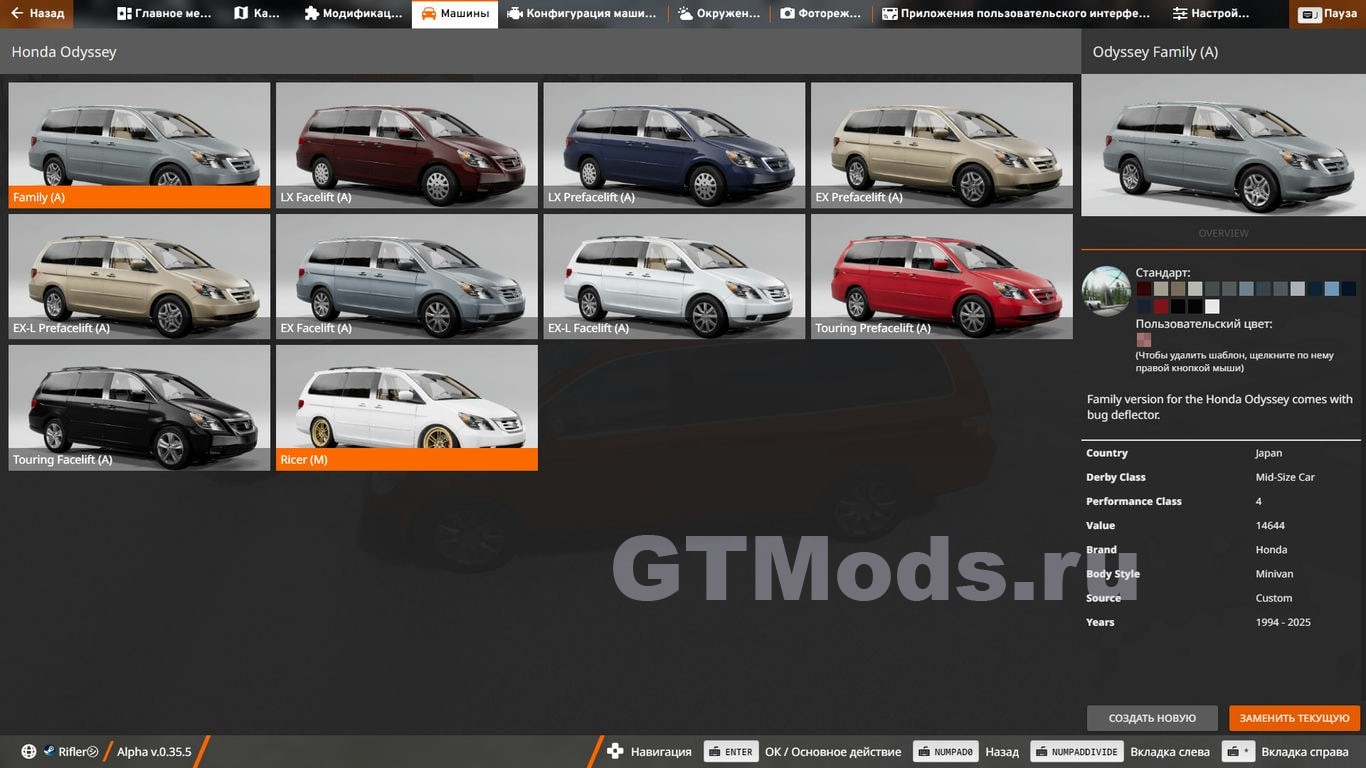Click the globe language icon
The height and width of the screenshot is (768, 1366).
click(29, 752)
